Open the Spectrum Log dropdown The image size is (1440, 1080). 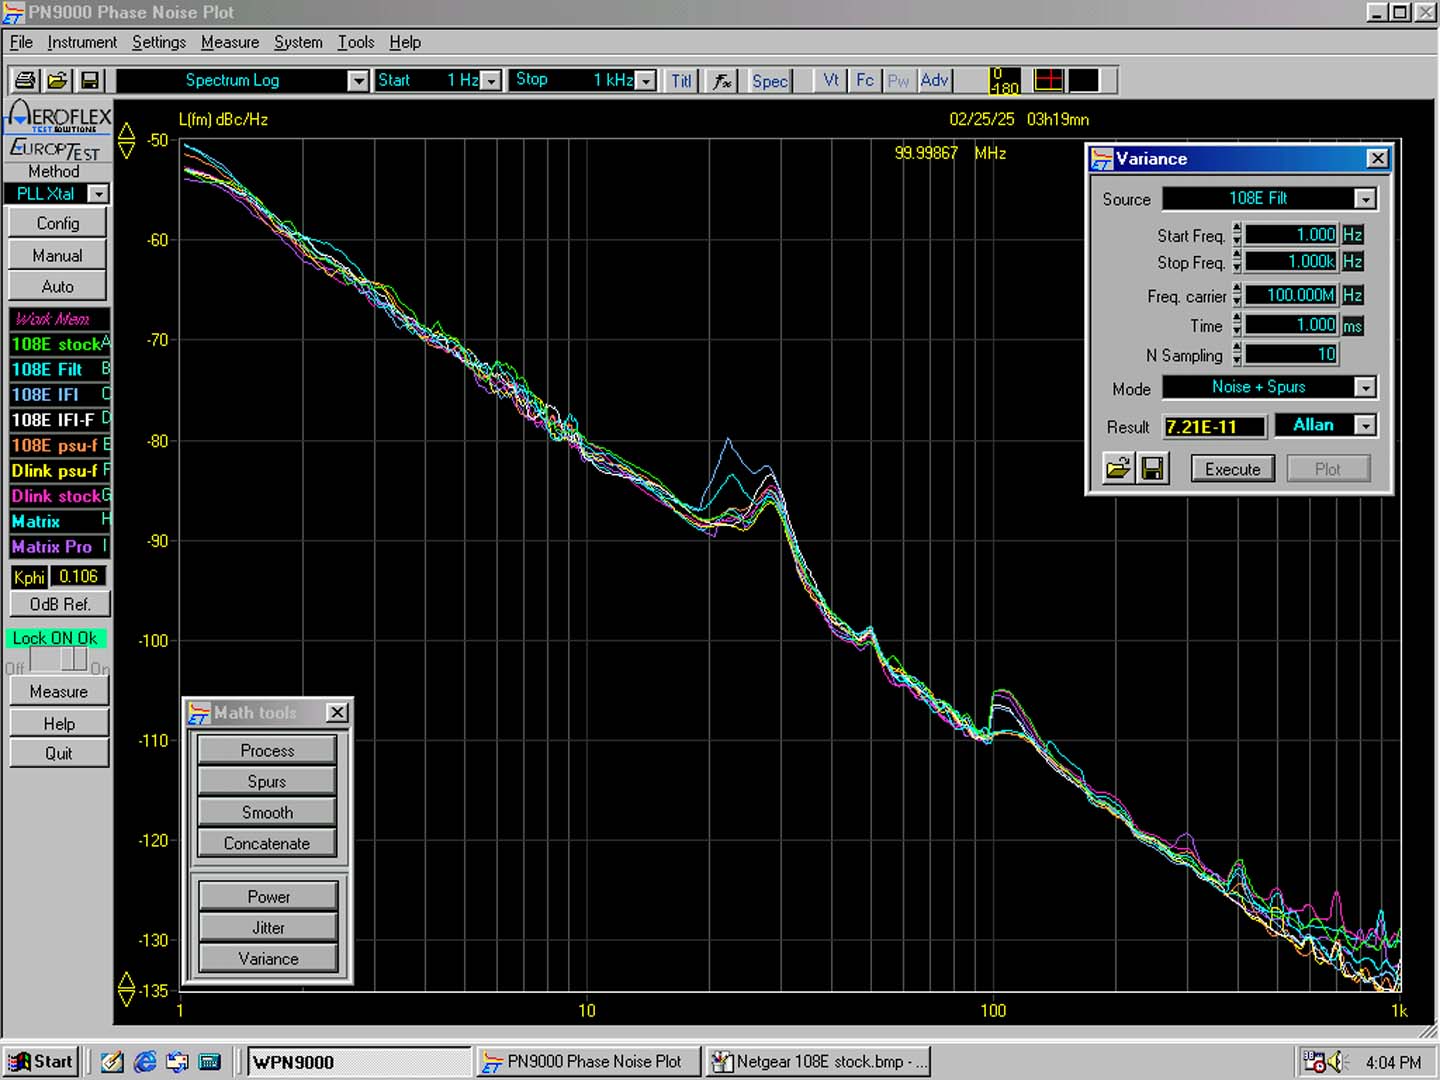(358, 81)
